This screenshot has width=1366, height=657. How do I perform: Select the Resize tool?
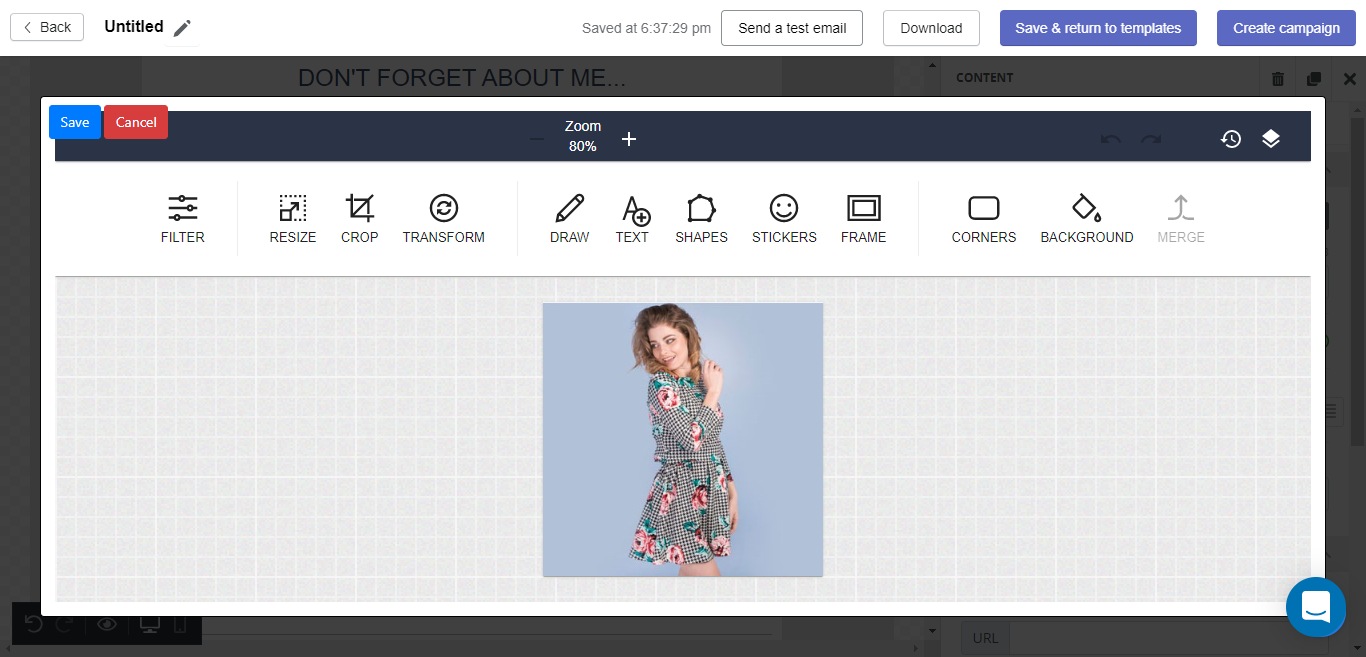[292, 219]
